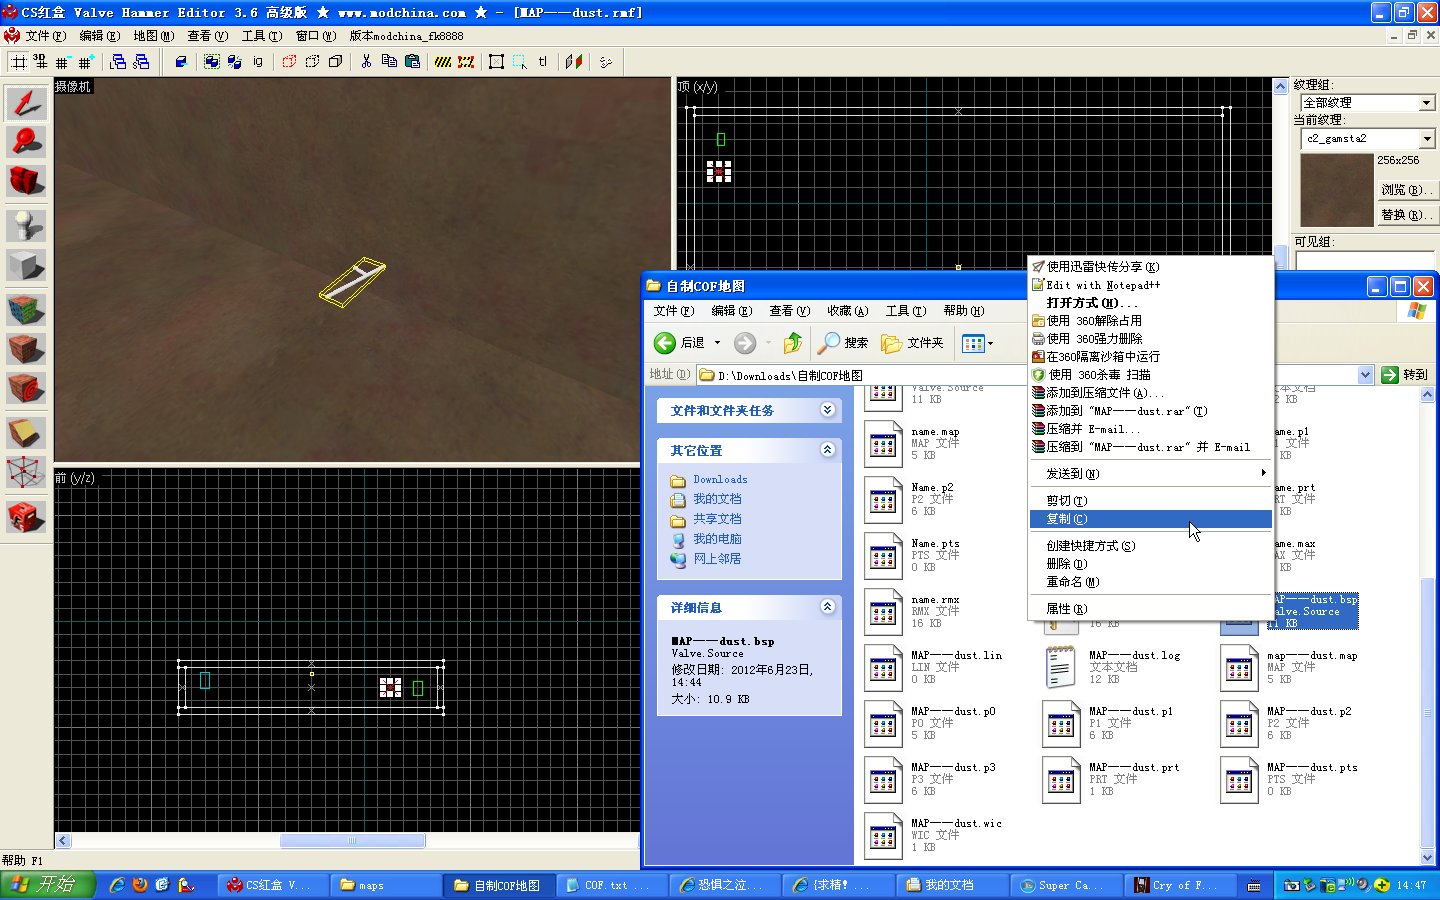Click the Show all hidden objects icon
Screen dimensions: 1440x900
(335, 62)
